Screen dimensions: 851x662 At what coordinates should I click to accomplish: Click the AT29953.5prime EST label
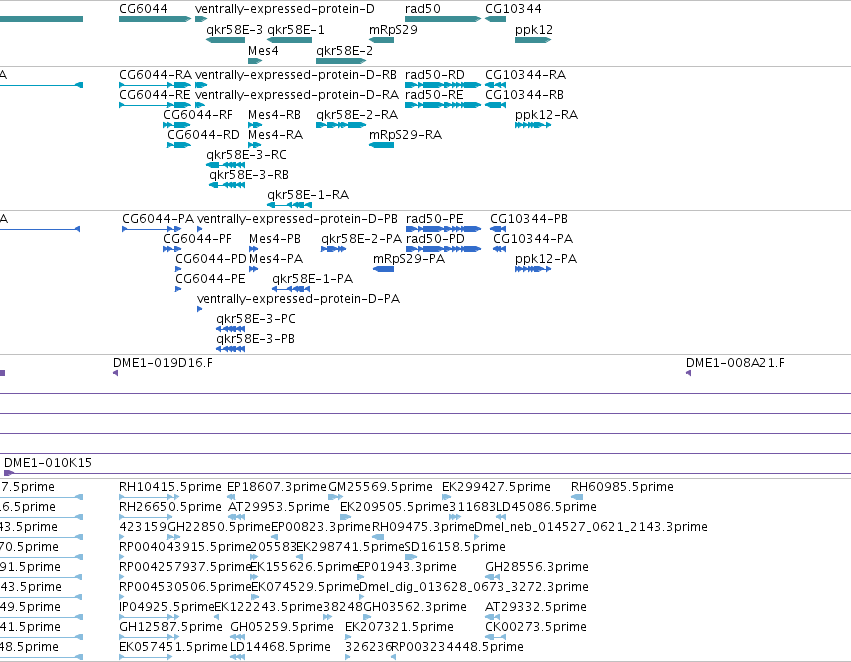coord(279,507)
